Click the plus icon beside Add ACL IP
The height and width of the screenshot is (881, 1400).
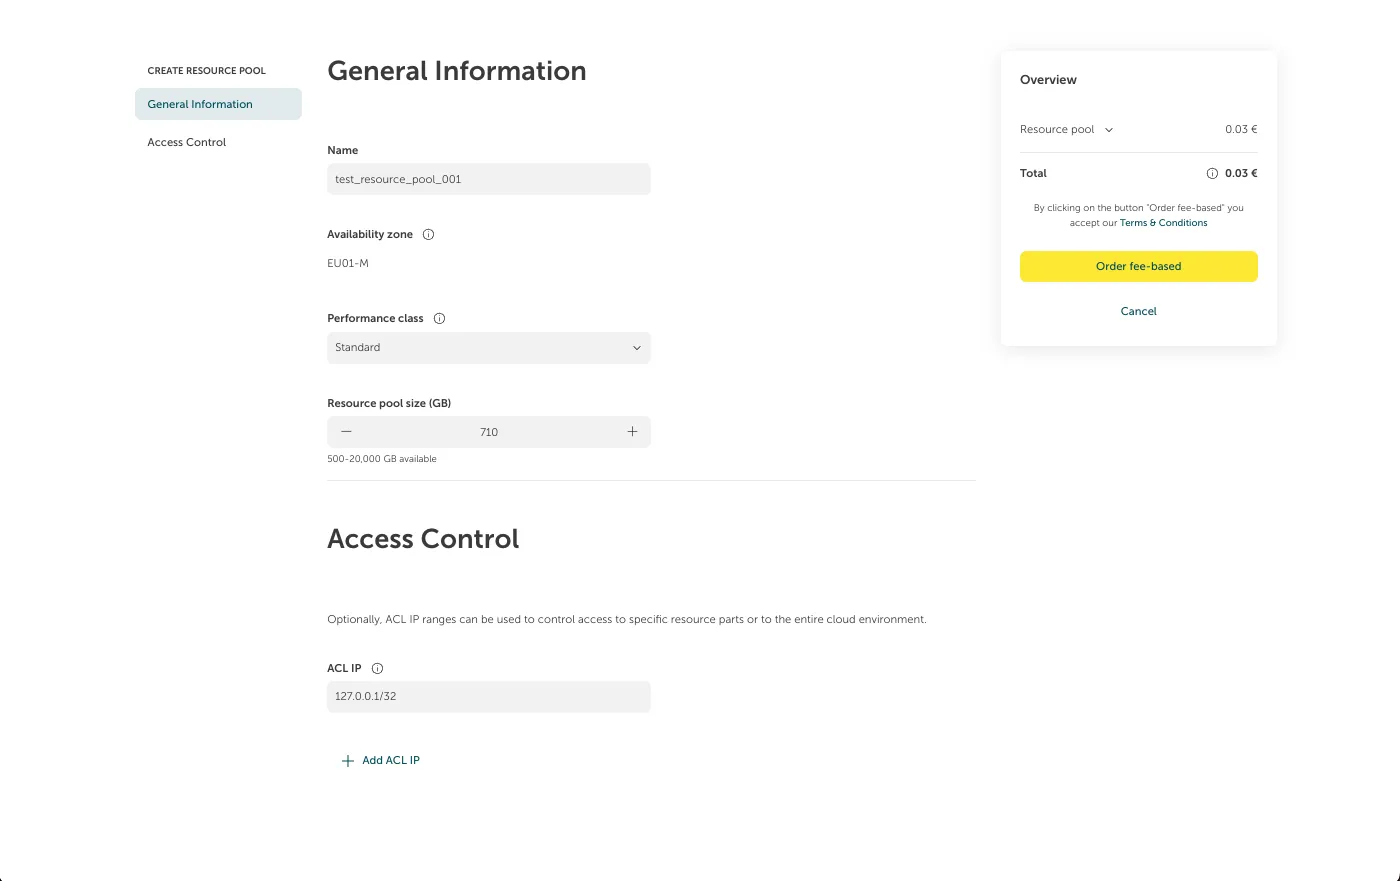(348, 761)
